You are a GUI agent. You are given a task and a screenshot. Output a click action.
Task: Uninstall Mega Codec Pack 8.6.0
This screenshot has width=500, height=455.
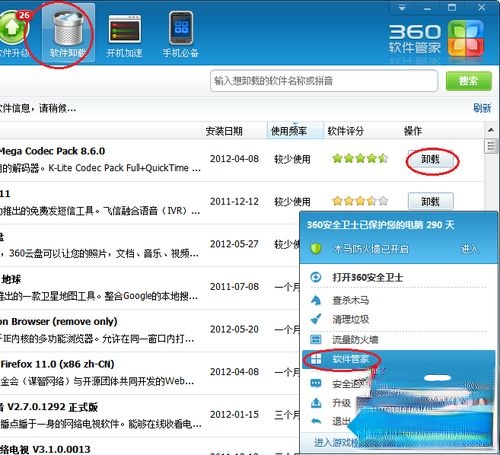[431, 159]
